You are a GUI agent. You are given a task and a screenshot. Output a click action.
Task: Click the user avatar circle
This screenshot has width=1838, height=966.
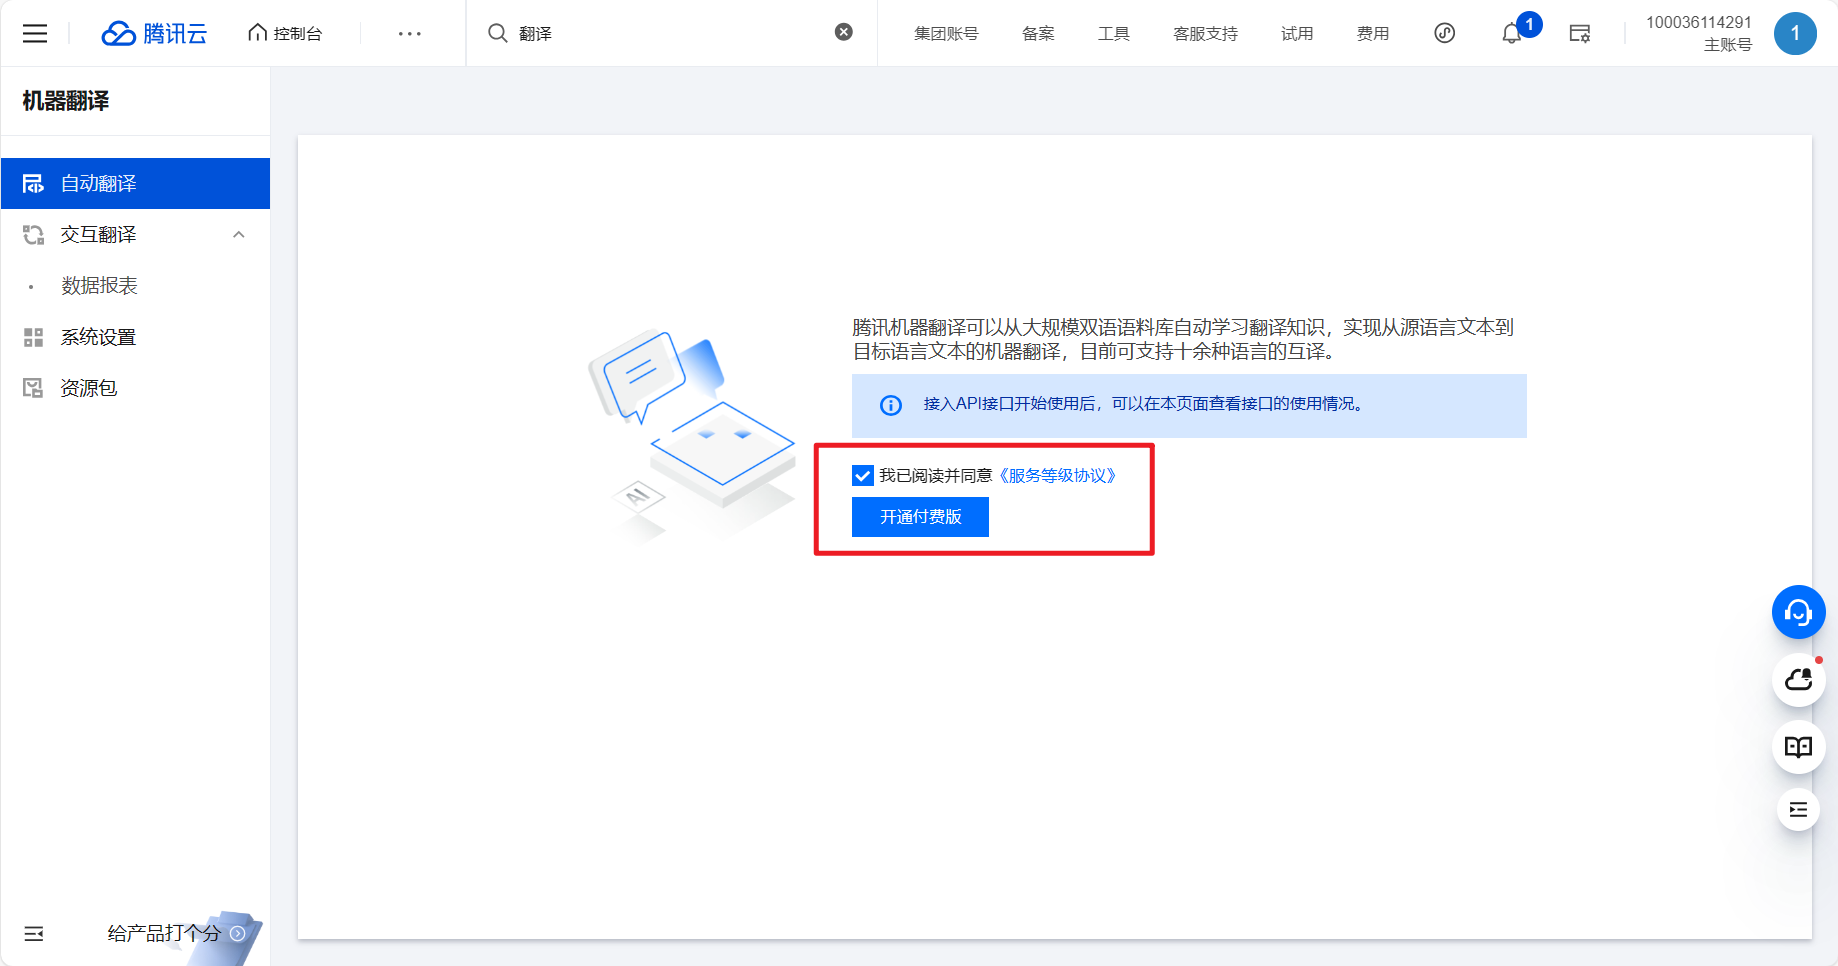tap(1795, 34)
